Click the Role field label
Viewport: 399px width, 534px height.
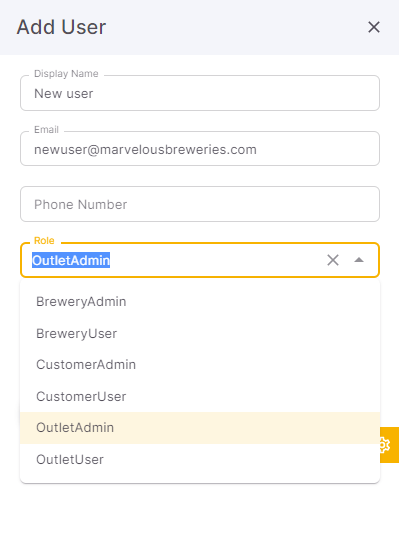click(44, 241)
